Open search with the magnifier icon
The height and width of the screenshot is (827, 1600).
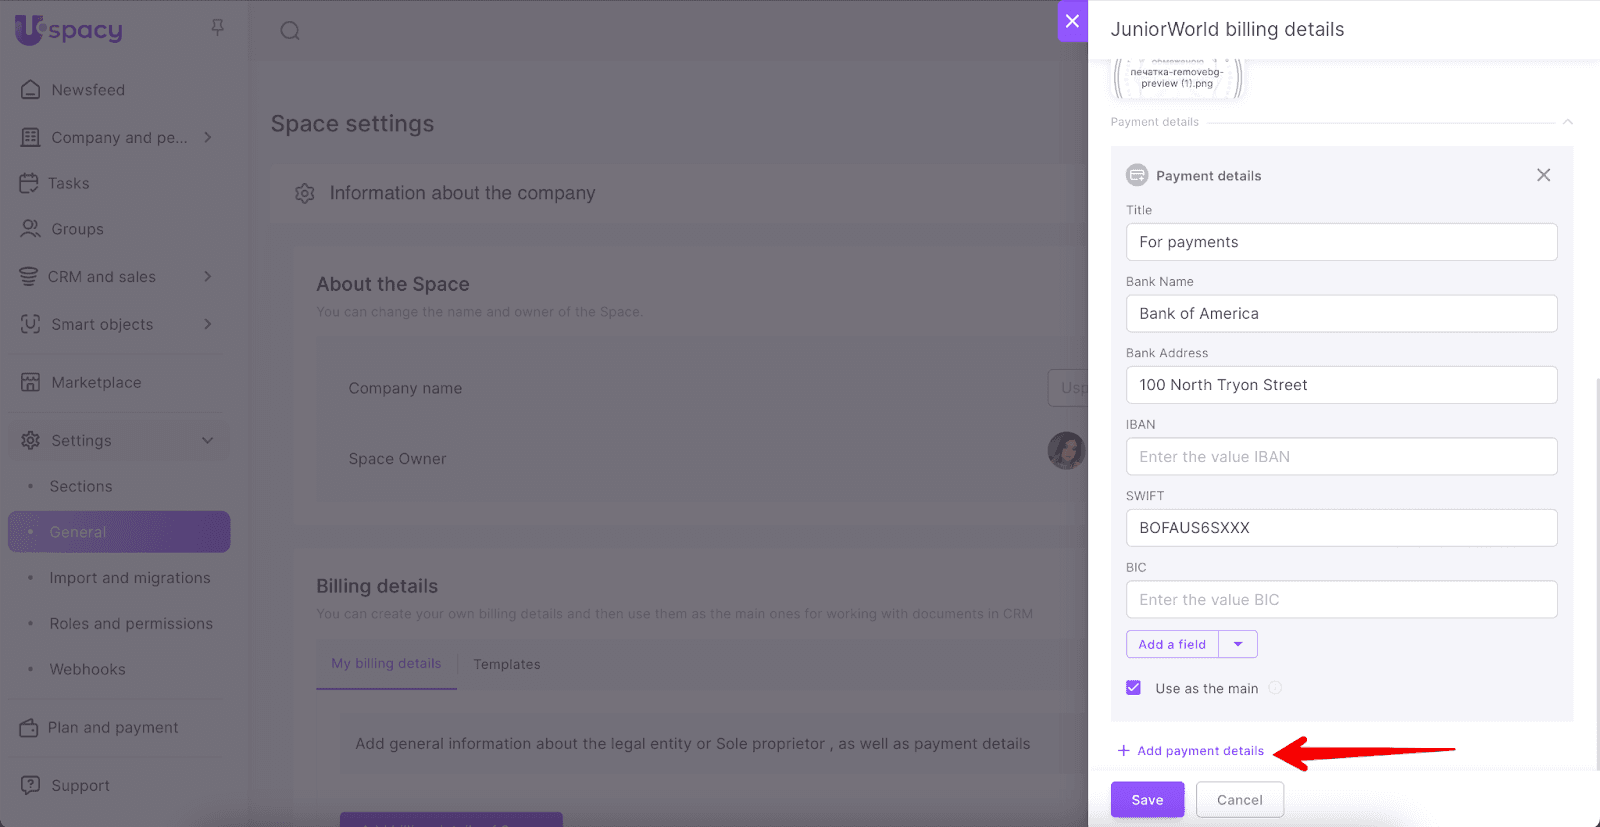click(x=290, y=31)
